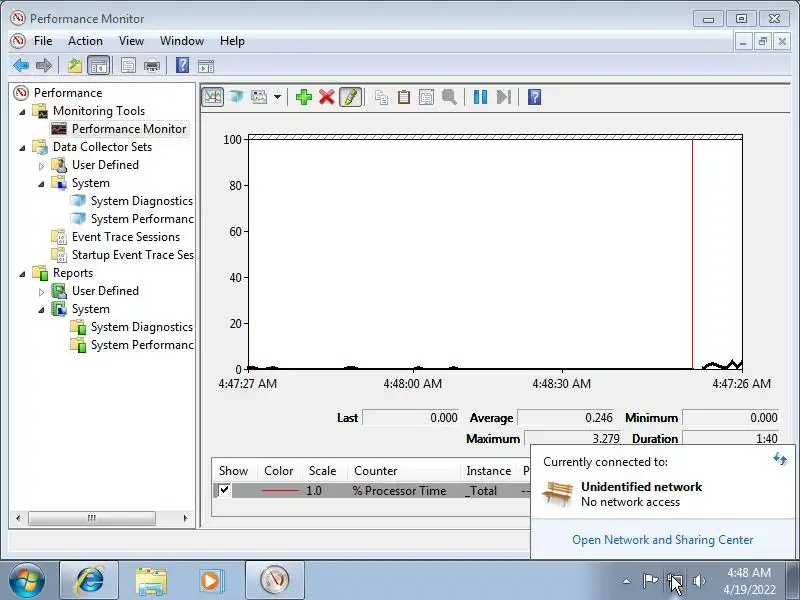
Task: Click the Up One Level folder icon
Action: [x=75, y=66]
